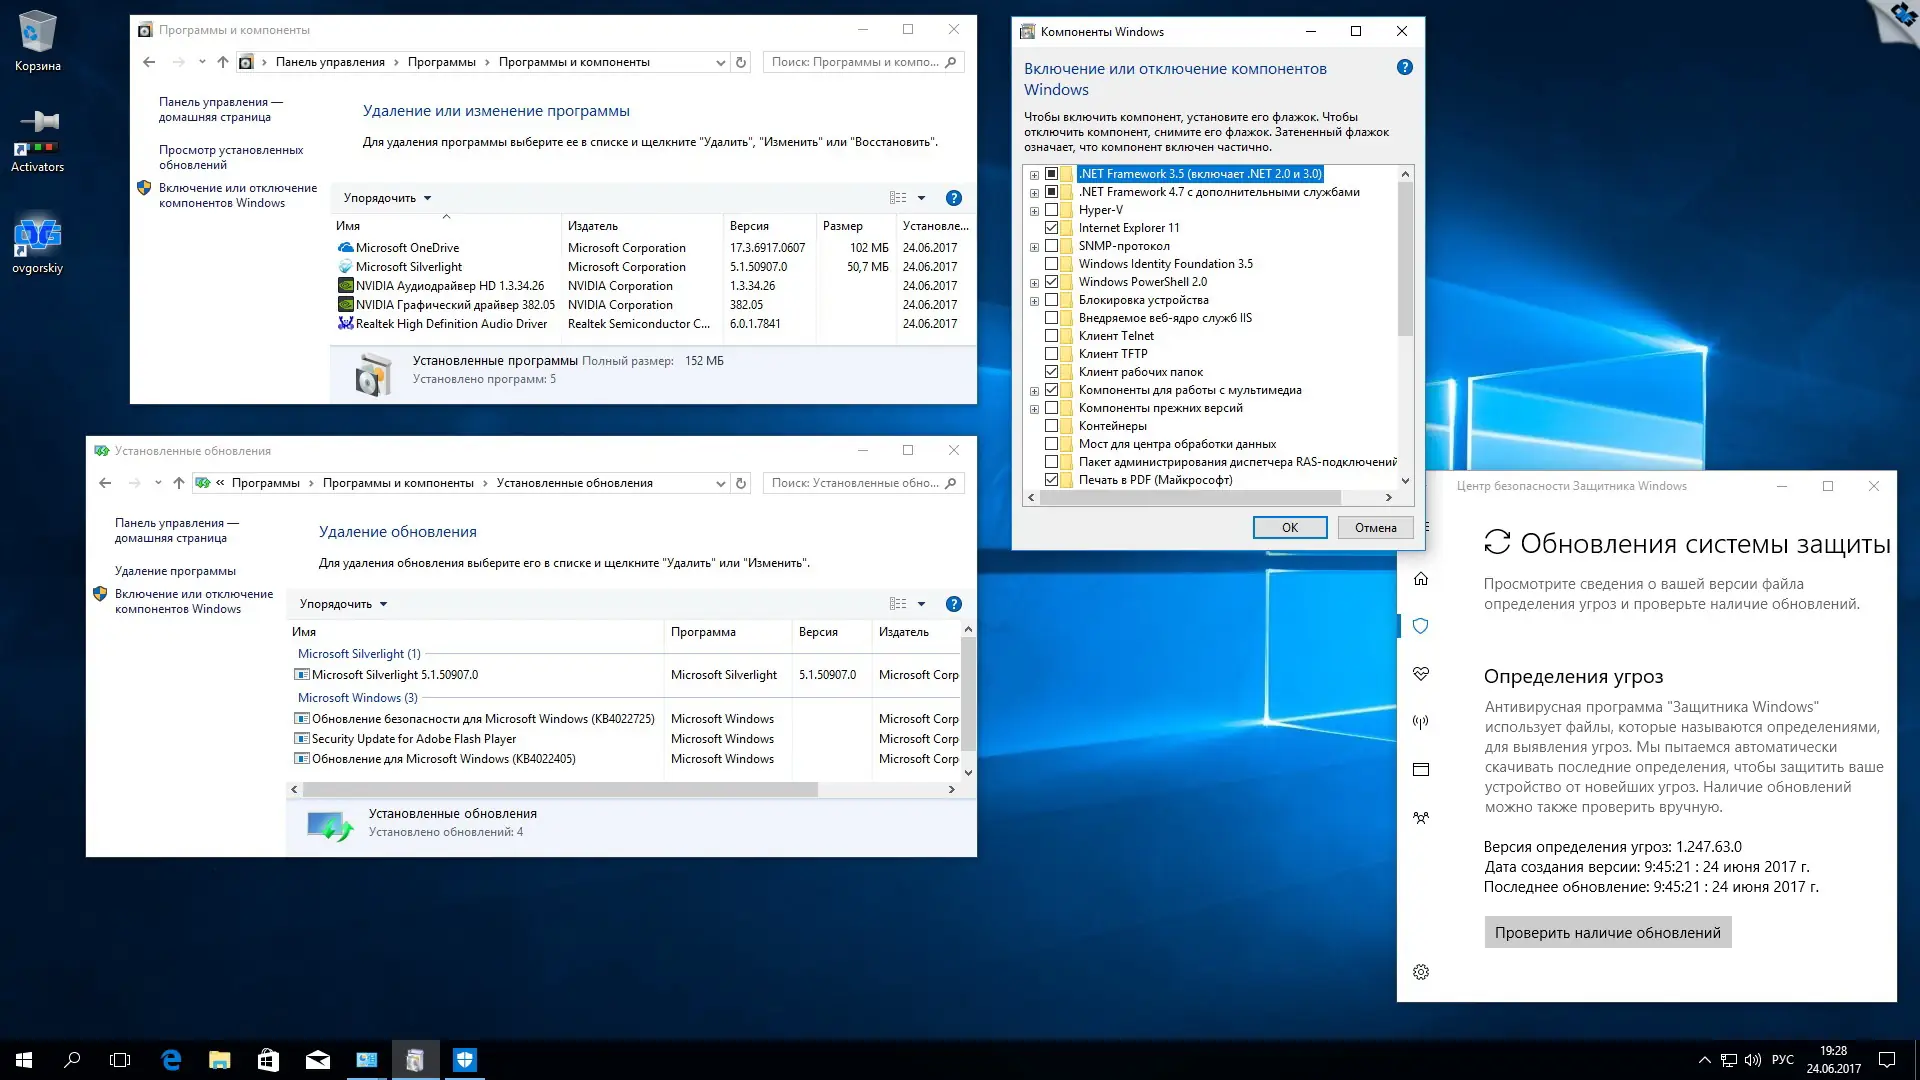The width and height of the screenshot is (1920, 1080).
Task: Open Microsoft Edge from taskbar
Action: click(171, 1060)
